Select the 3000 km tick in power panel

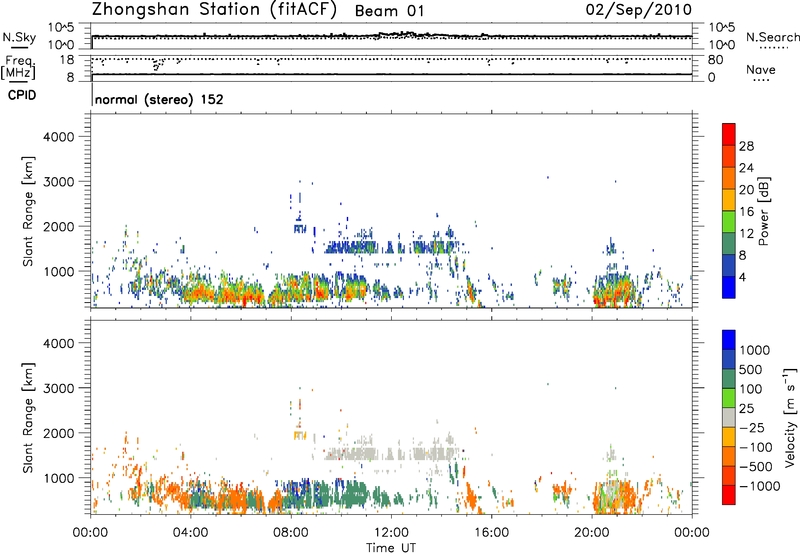click(x=58, y=182)
